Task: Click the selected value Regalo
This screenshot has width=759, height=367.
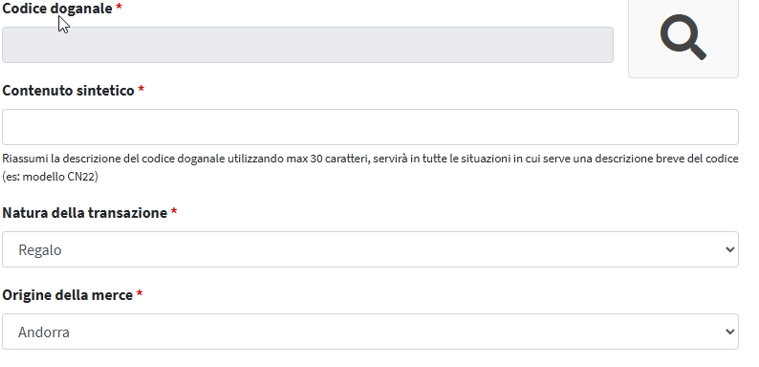Action: tap(40, 250)
